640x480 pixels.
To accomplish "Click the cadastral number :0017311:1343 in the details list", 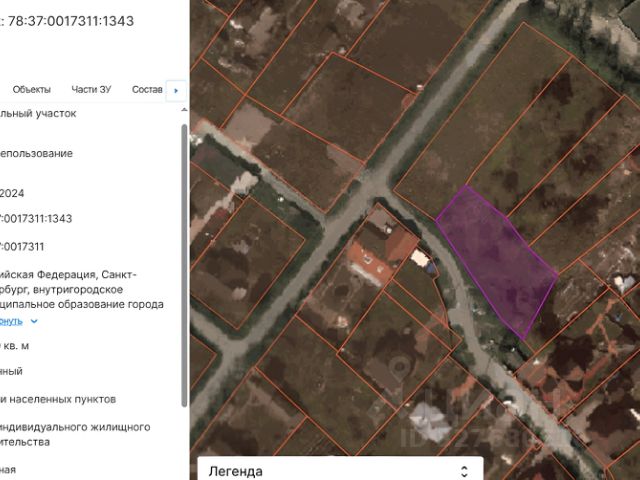I will [x=36, y=218].
